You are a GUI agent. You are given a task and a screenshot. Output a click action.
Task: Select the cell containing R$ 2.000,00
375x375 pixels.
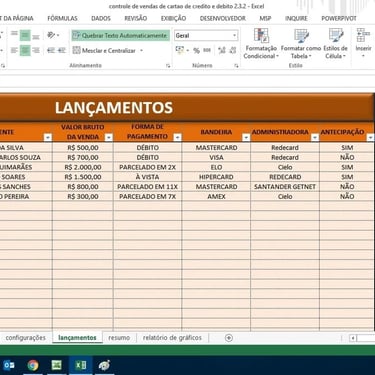pos(83,167)
